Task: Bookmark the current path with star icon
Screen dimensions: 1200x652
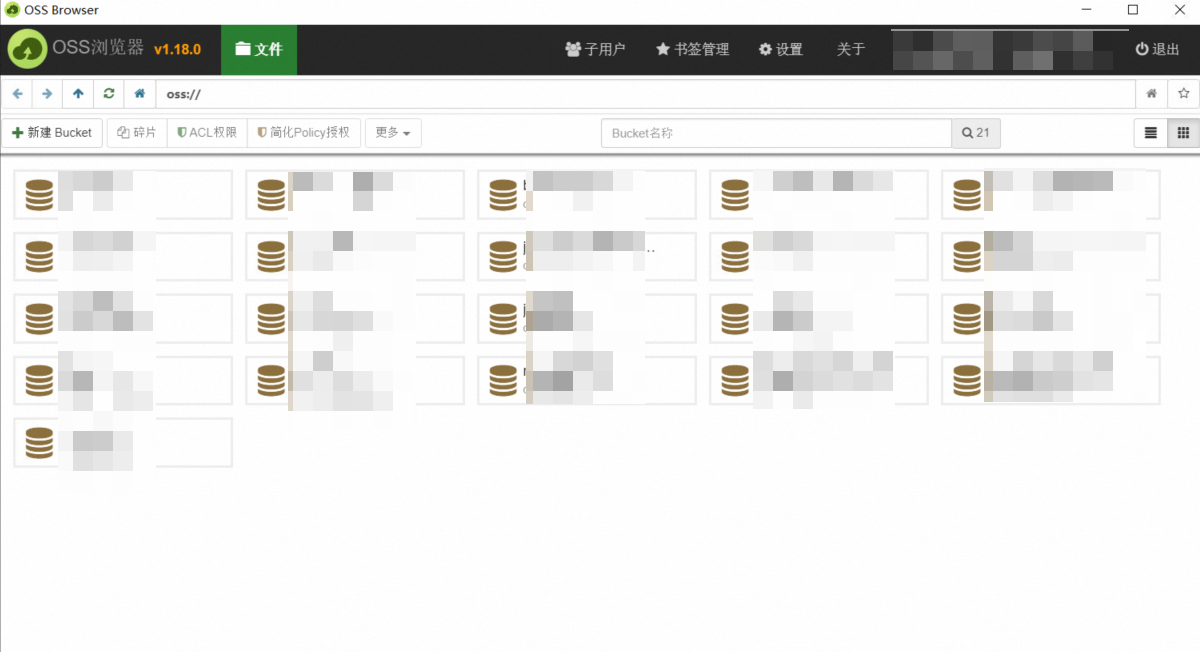Action: tap(1183, 94)
